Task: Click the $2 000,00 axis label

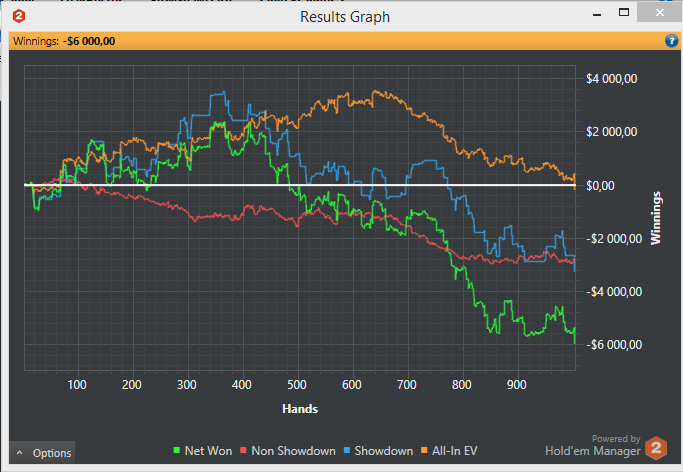Action: 612,132
